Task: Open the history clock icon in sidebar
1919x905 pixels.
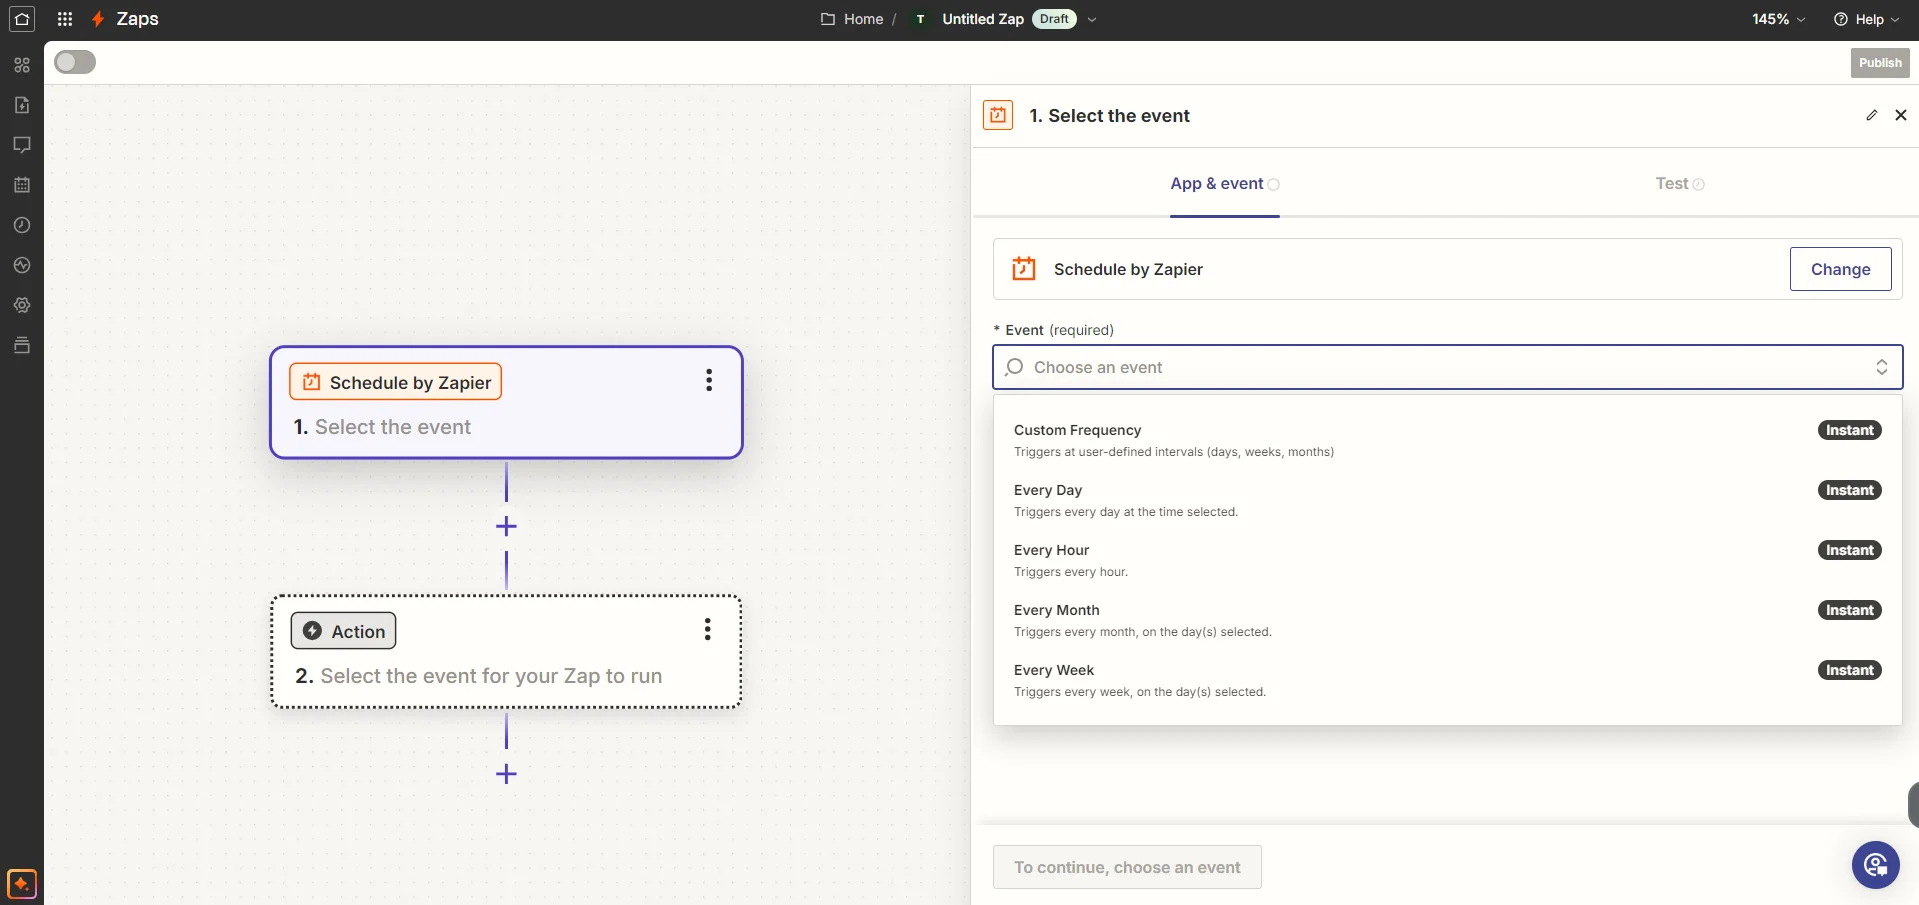Action: pos(22,225)
